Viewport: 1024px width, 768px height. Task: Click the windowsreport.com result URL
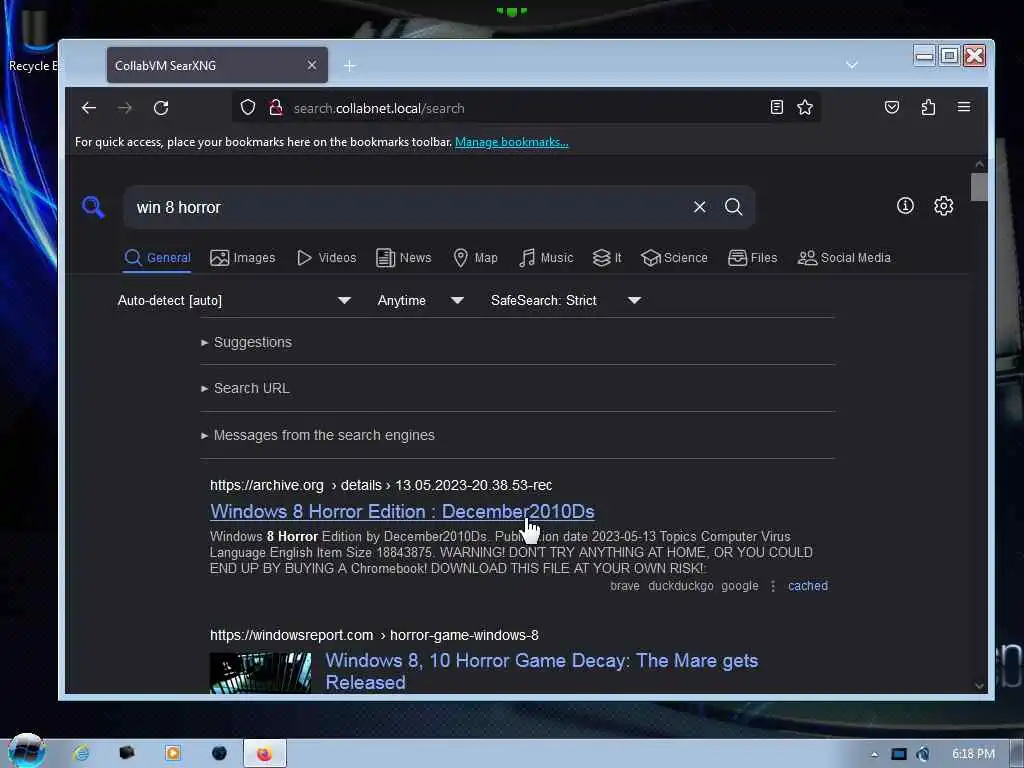(x=374, y=635)
